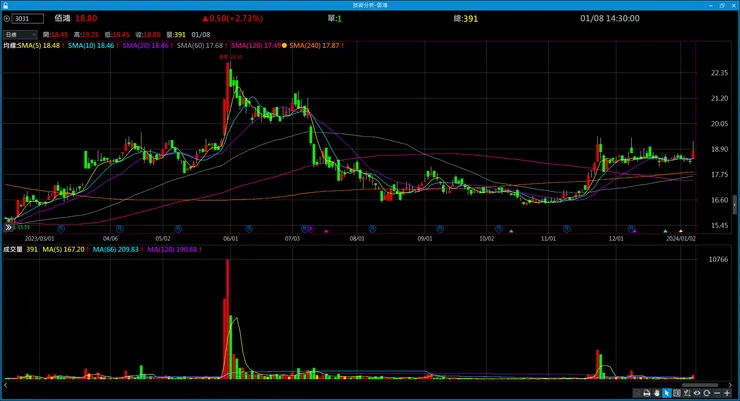Click the MA(66) 209.83 volume label
740x401 pixels.
click(117, 249)
